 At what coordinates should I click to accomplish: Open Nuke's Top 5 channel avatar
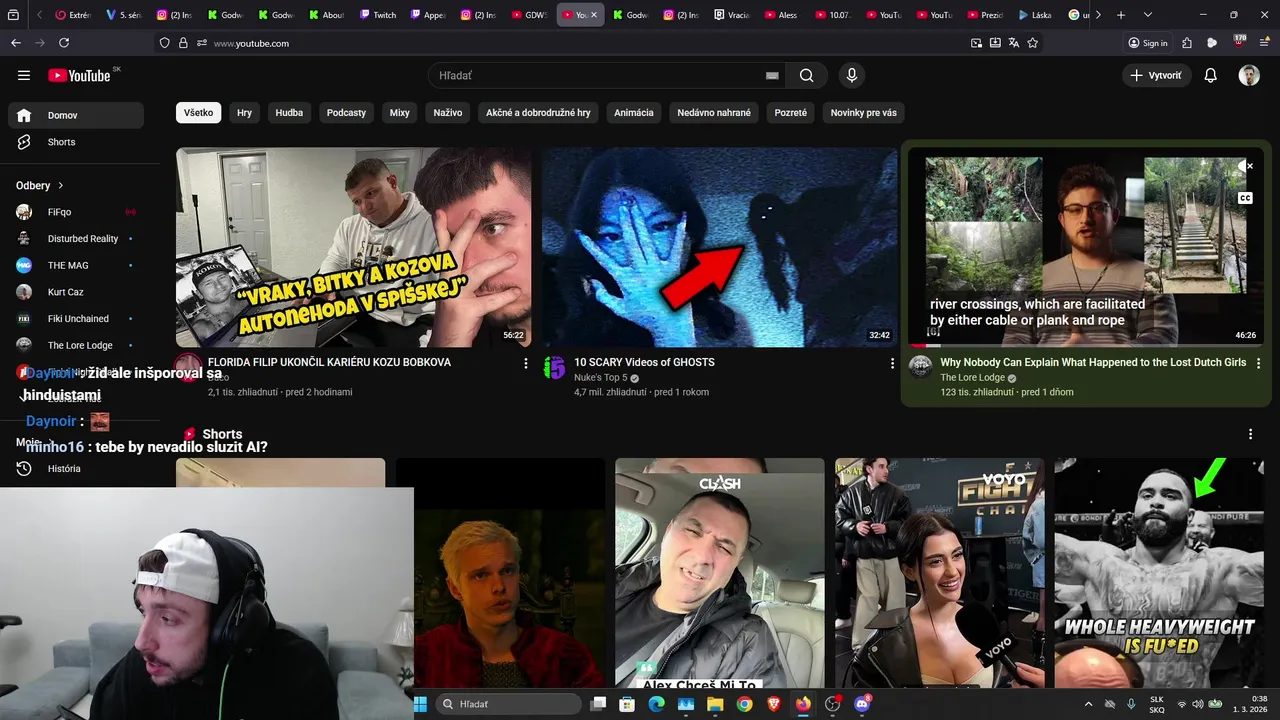(554, 368)
